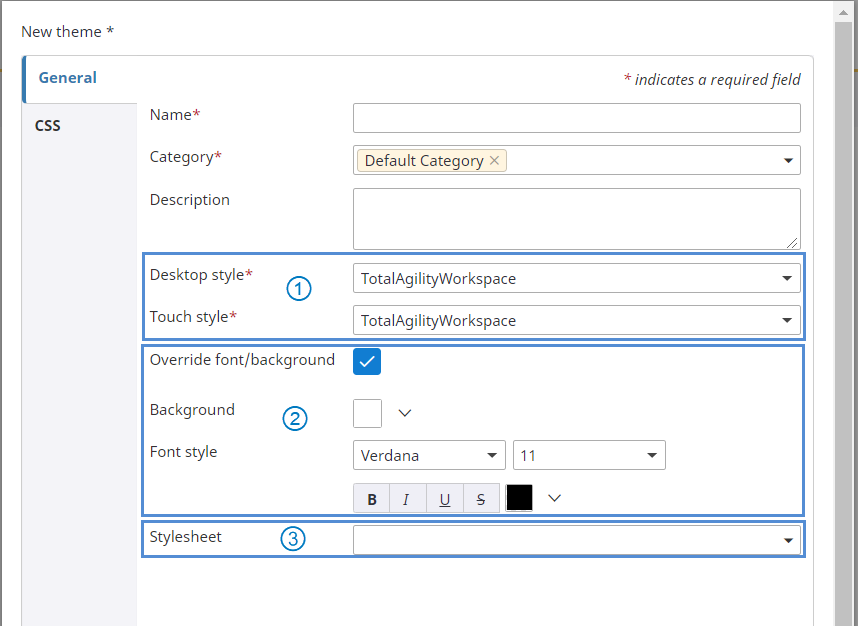
Task: Click the black font color swatch
Action: (x=519, y=498)
